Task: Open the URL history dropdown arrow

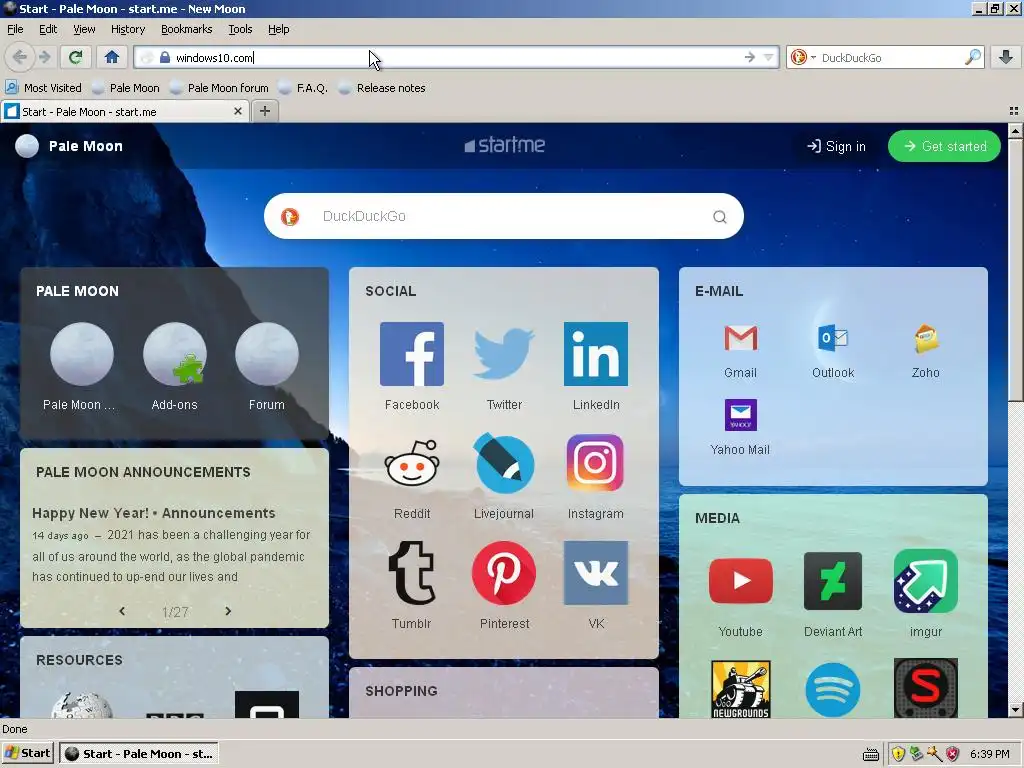Action: tap(769, 57)
